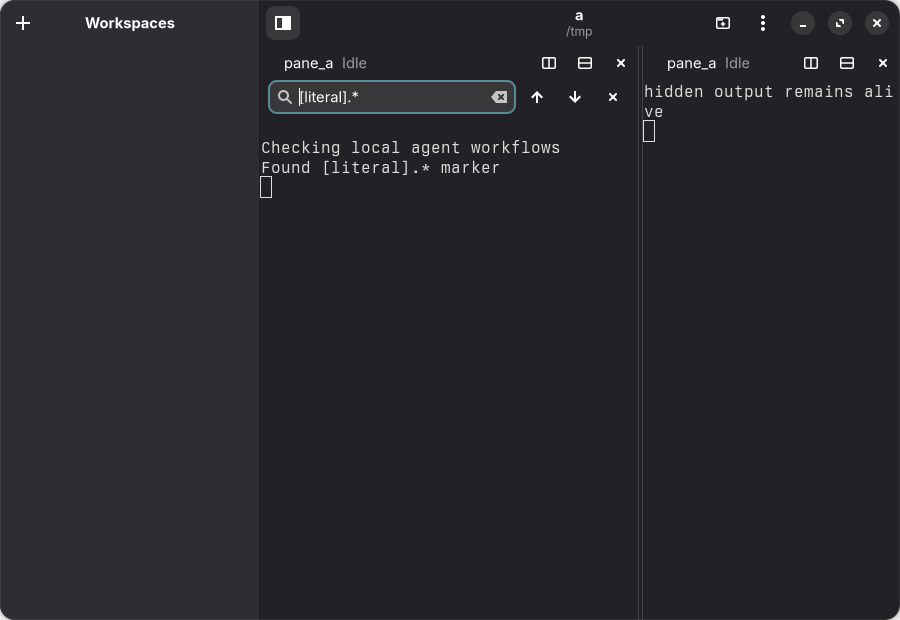Click 'hidden output remains' text in right pane
900x620 pixels.
tap(748, 92)
